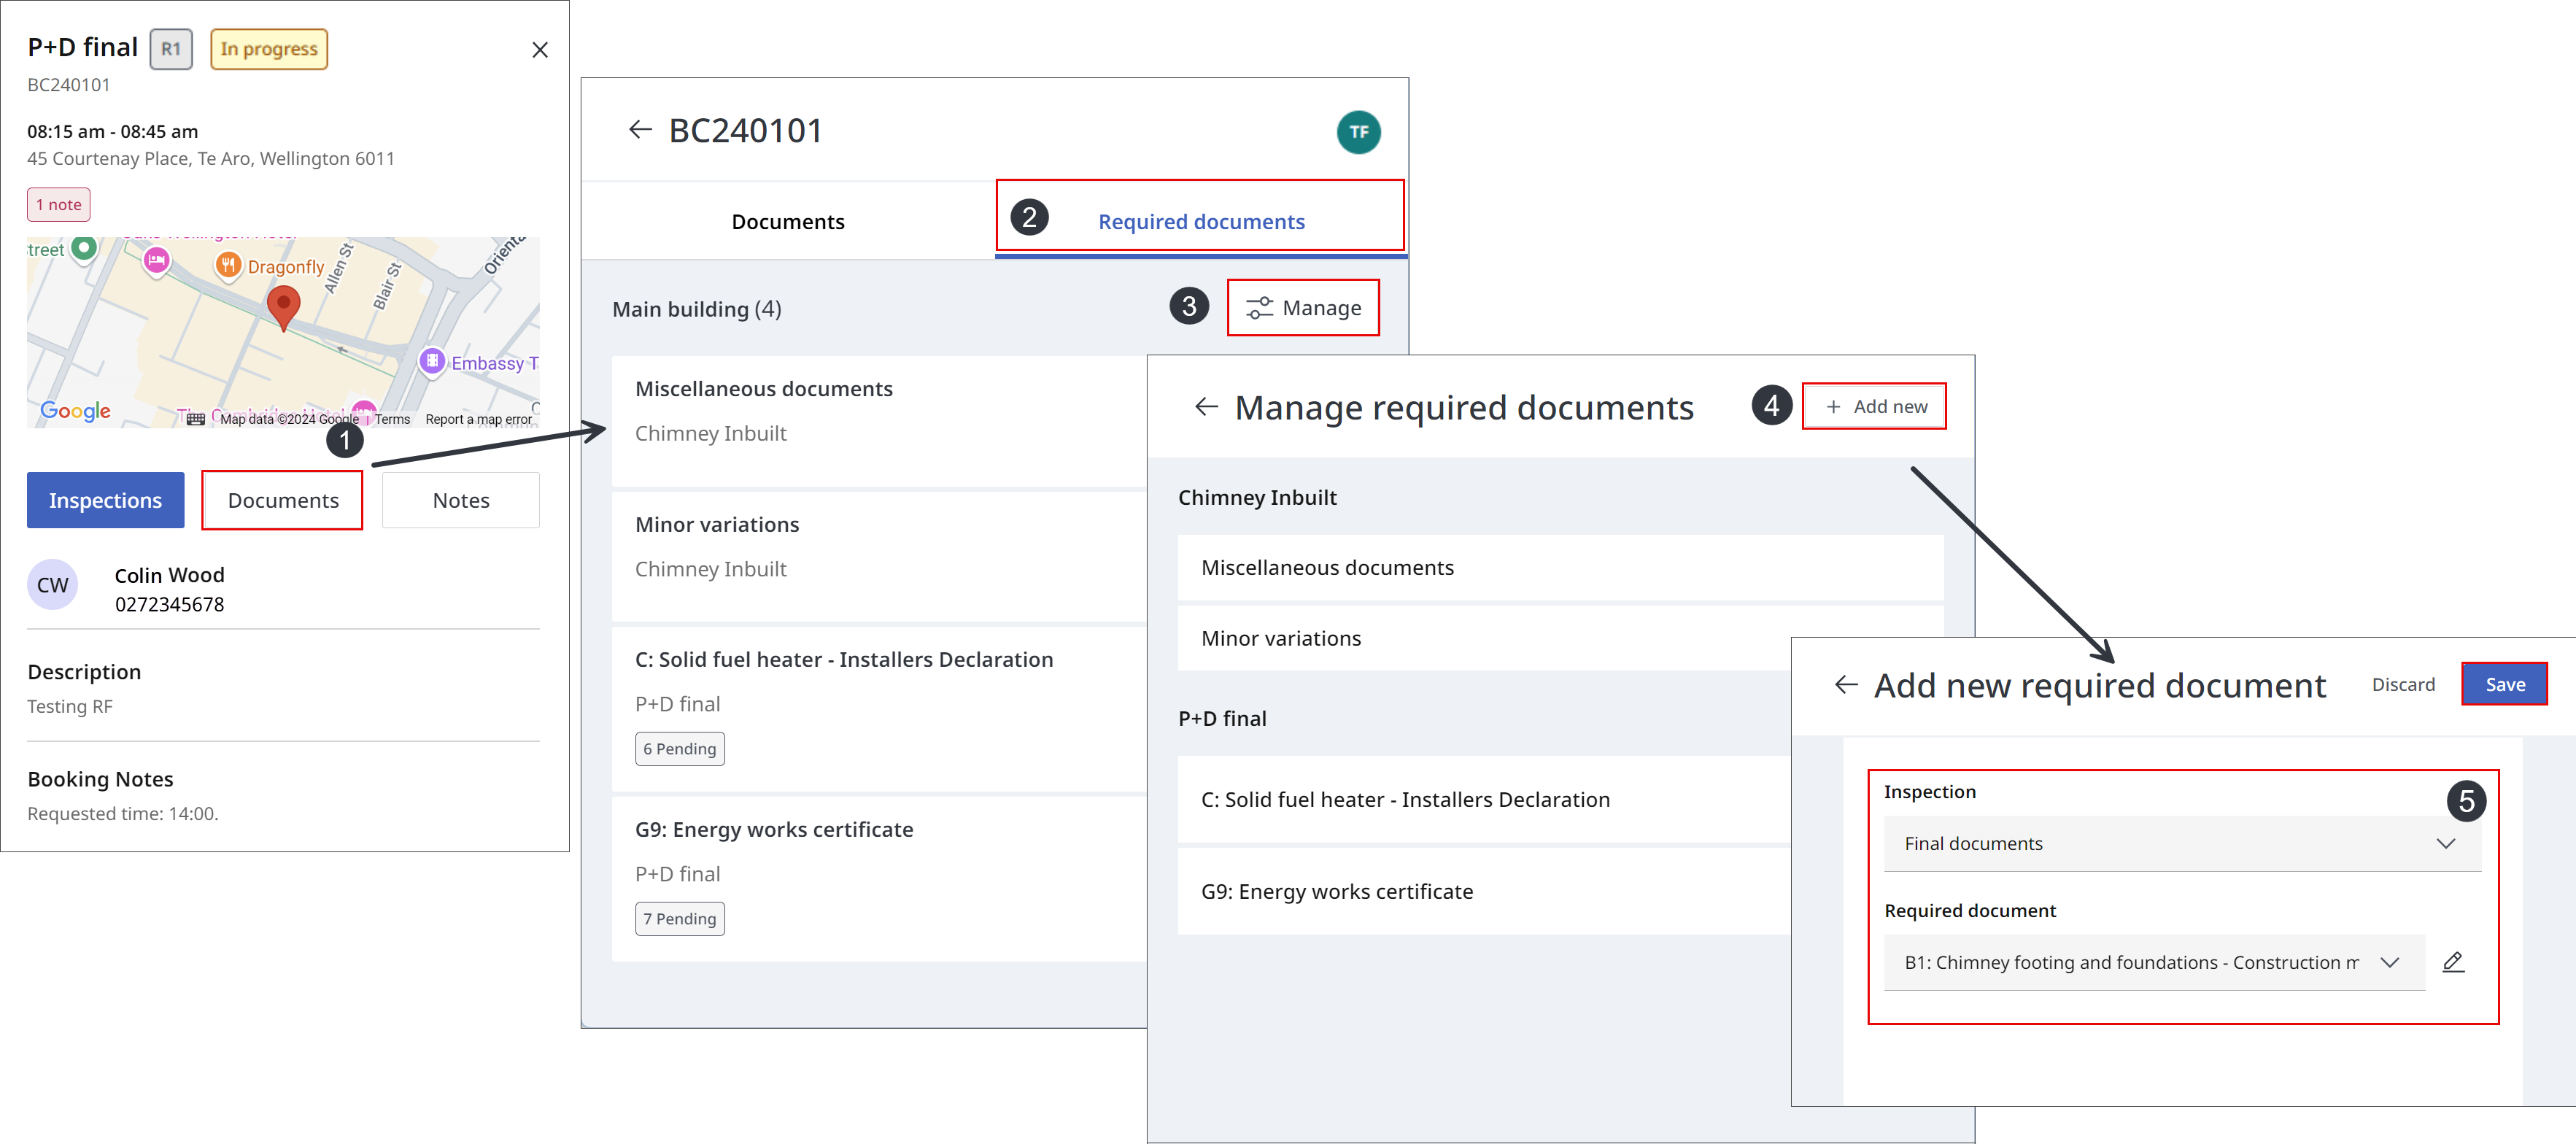Click the Main building (4) heading
The width and height of the screenshot is (2576, 1144).
pyautogui.click(x=697, y=309)
